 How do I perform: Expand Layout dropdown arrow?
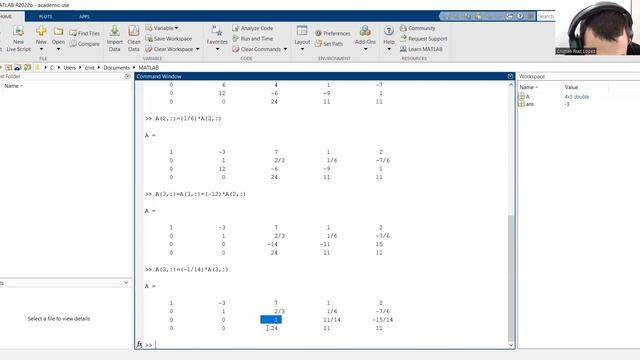[x=302, y=49]
